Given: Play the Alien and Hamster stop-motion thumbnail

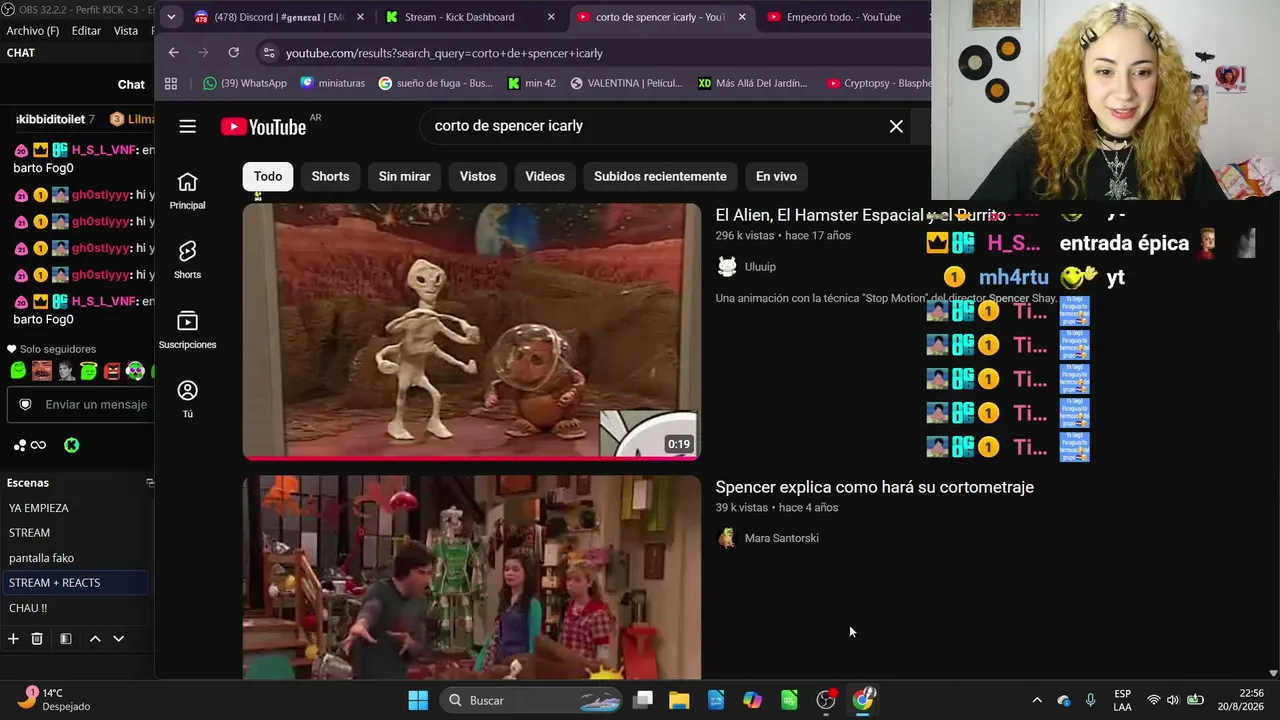Looking at the screenshot, I should pos(472,331).
